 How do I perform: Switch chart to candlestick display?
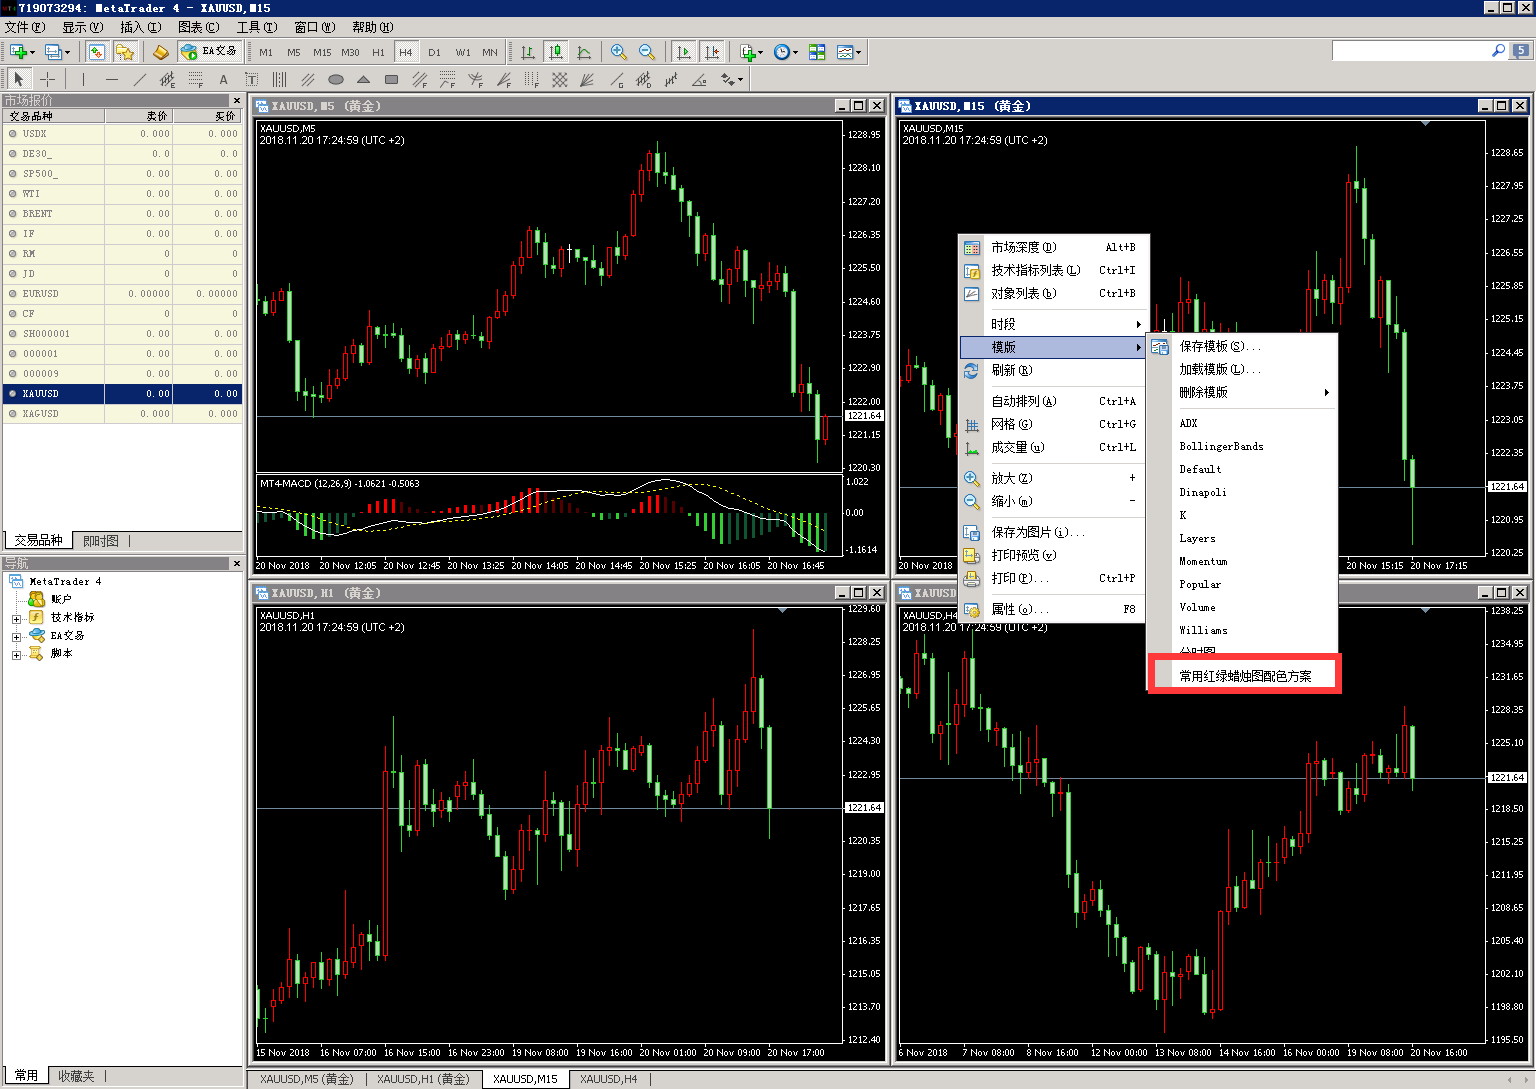tap(556, 52)
